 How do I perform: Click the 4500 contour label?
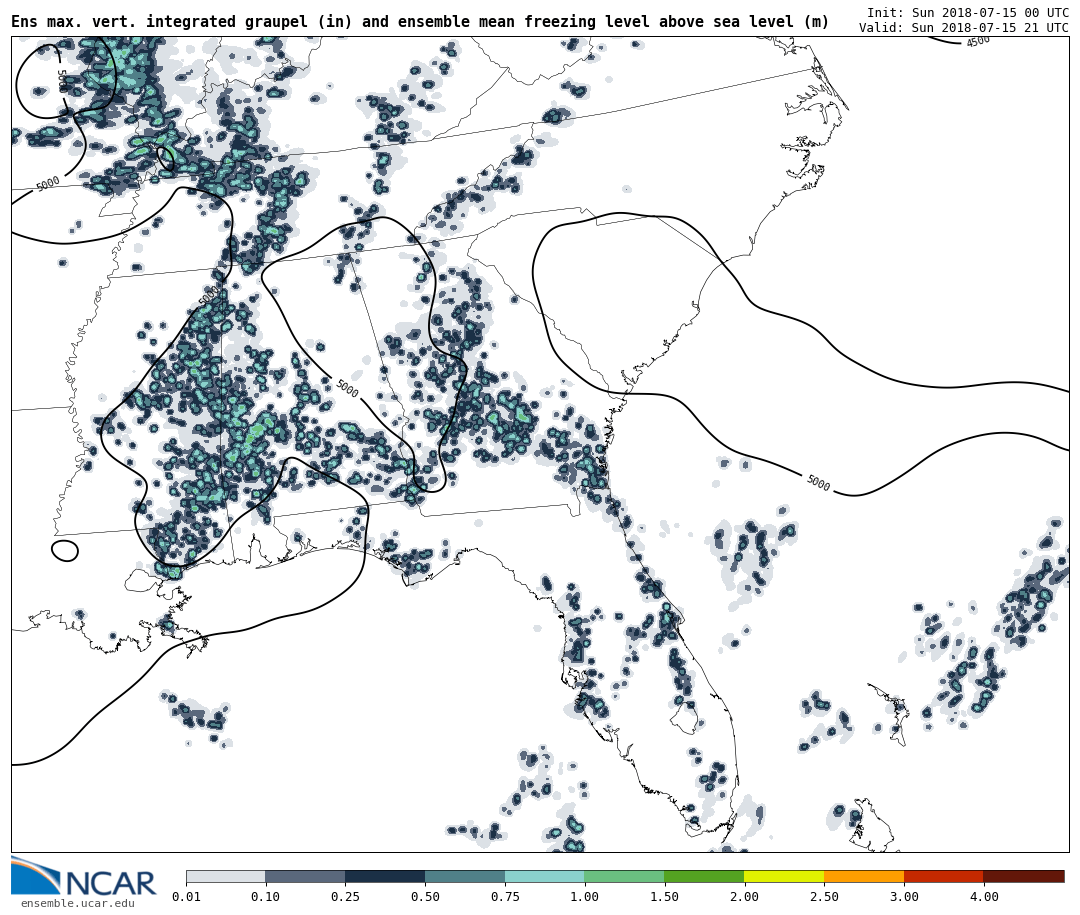(978, 41)
